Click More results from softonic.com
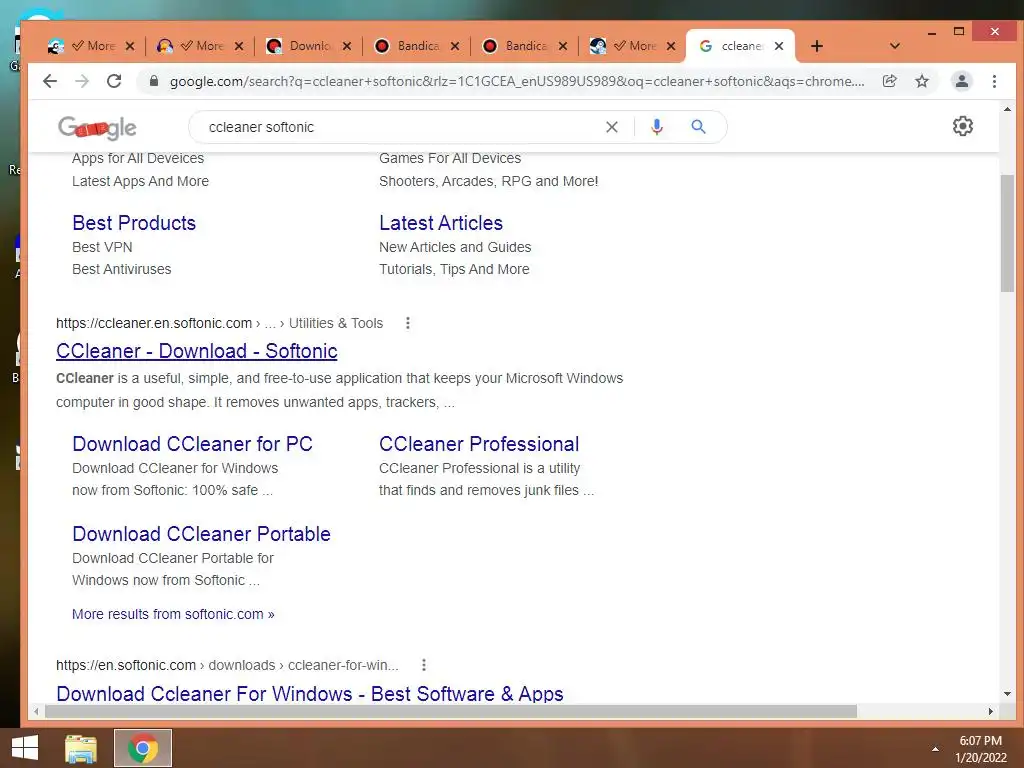This screenshot has height=768, width=1024. coord(173,614)
